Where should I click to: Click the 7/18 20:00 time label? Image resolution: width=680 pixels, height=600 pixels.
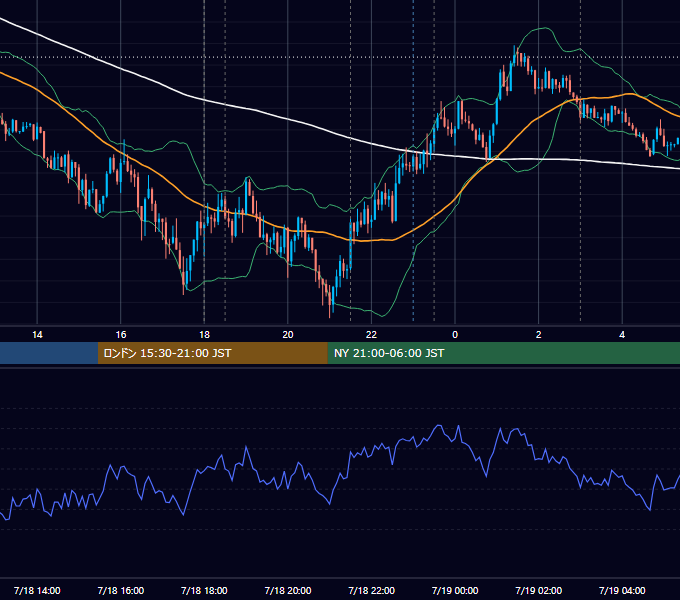(x=288, y=590)
